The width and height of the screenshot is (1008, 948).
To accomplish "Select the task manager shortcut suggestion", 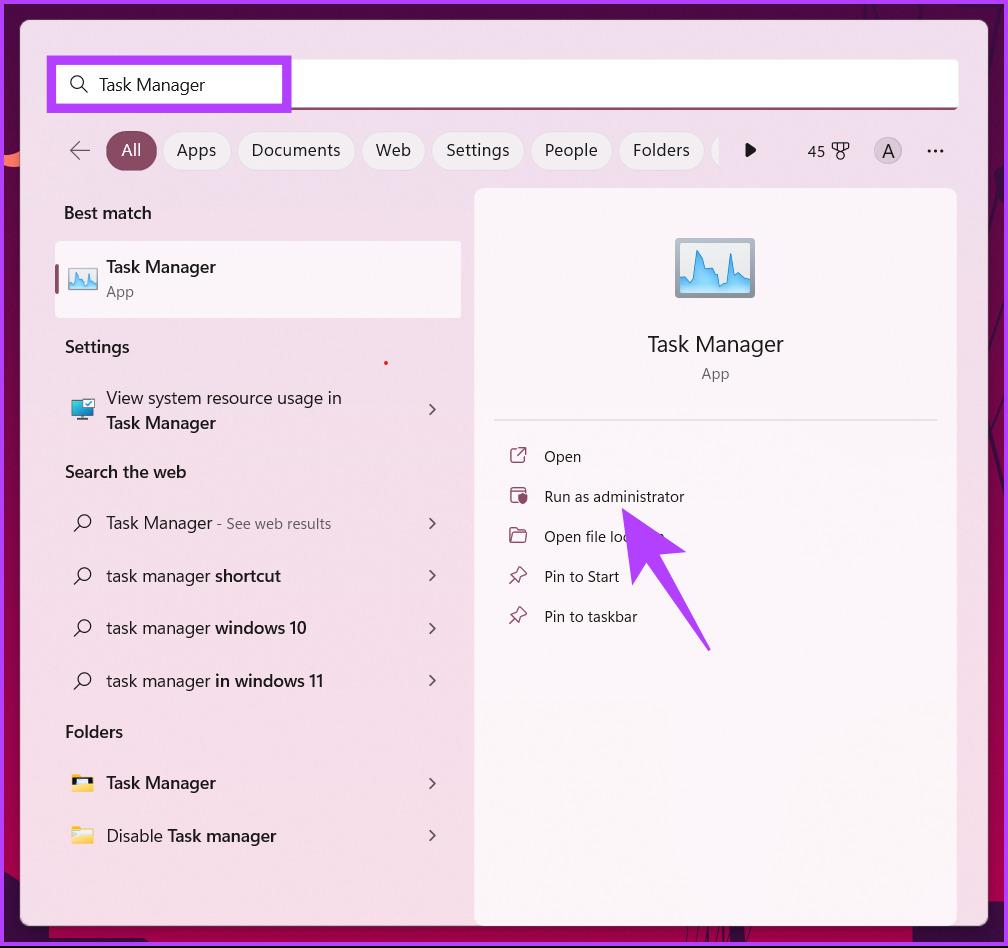I will pyautogui.click(x=258, y=576).
